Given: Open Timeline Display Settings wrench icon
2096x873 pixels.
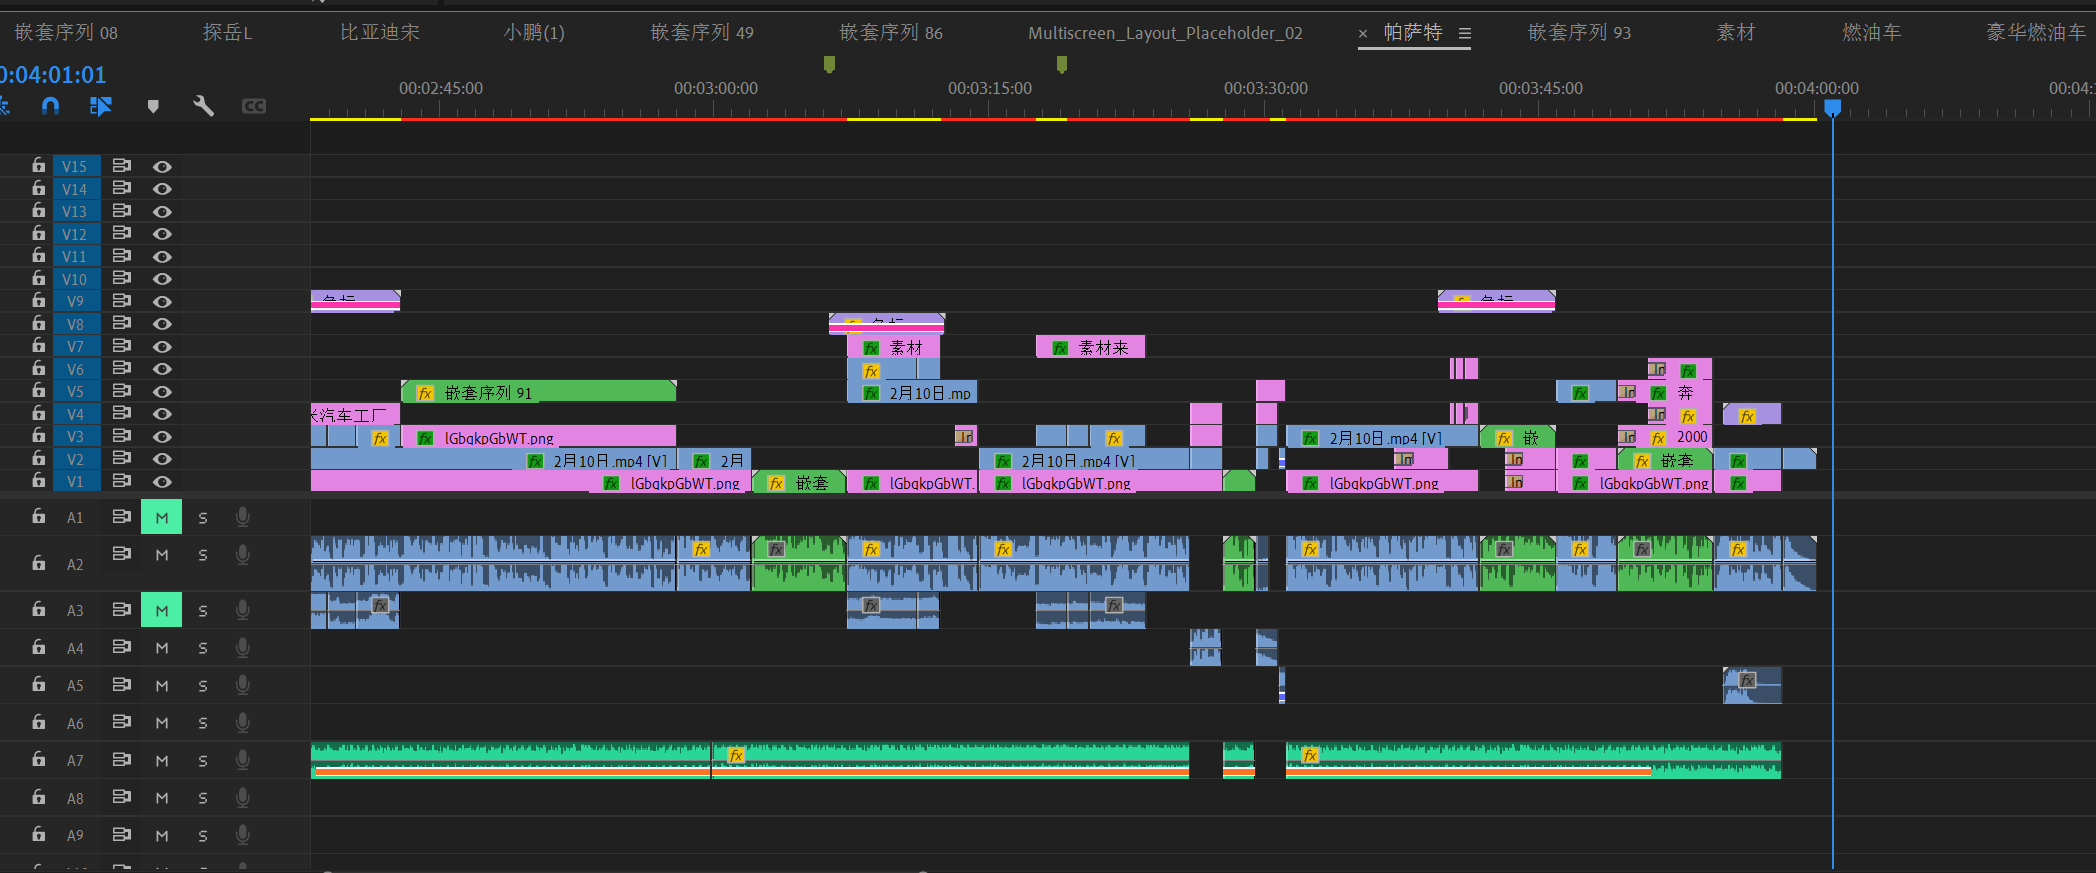Looking at the screenshot, I should (204, 106).
